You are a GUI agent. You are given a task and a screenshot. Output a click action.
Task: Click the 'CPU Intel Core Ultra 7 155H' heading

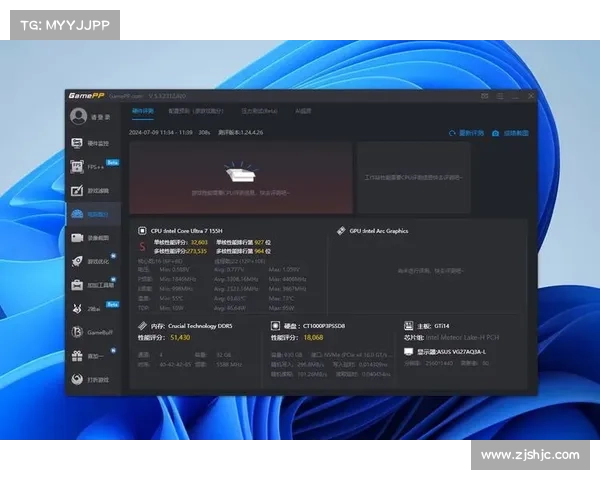pyautogui.click(x=186, y=231)
